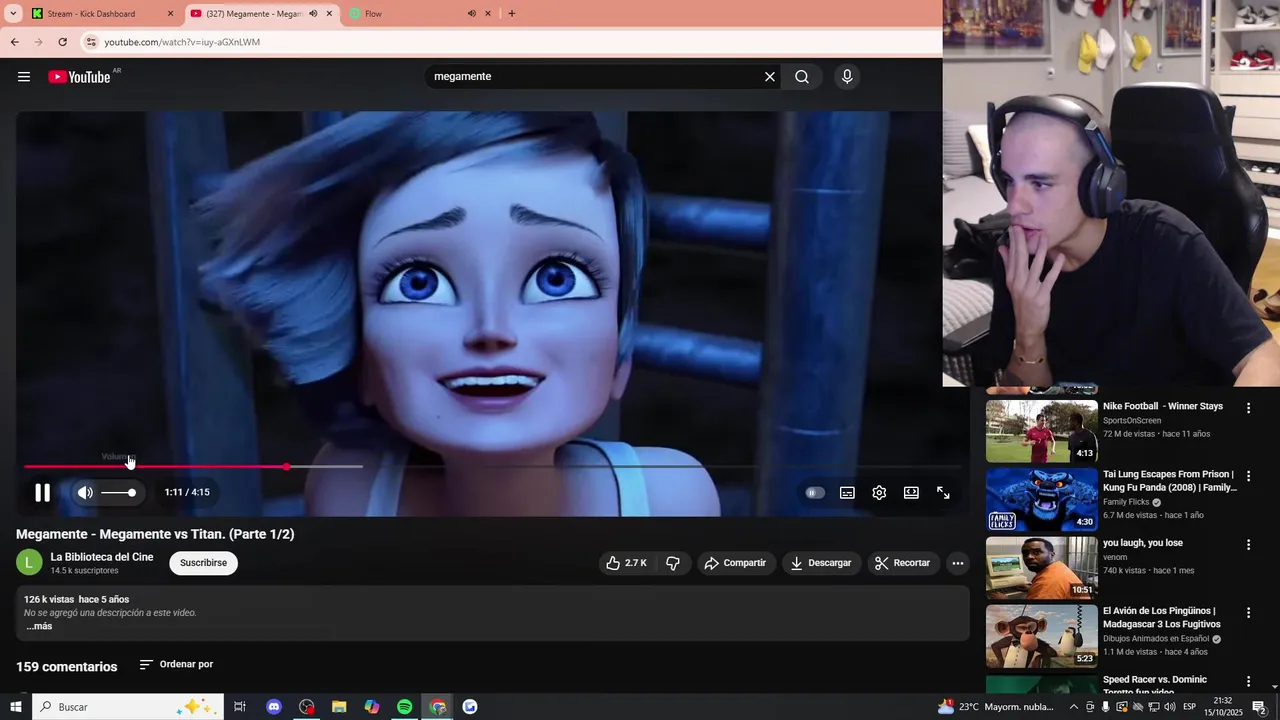Click the Descargar download button
Screen dimensions: 1280x720
pos(820,563)
